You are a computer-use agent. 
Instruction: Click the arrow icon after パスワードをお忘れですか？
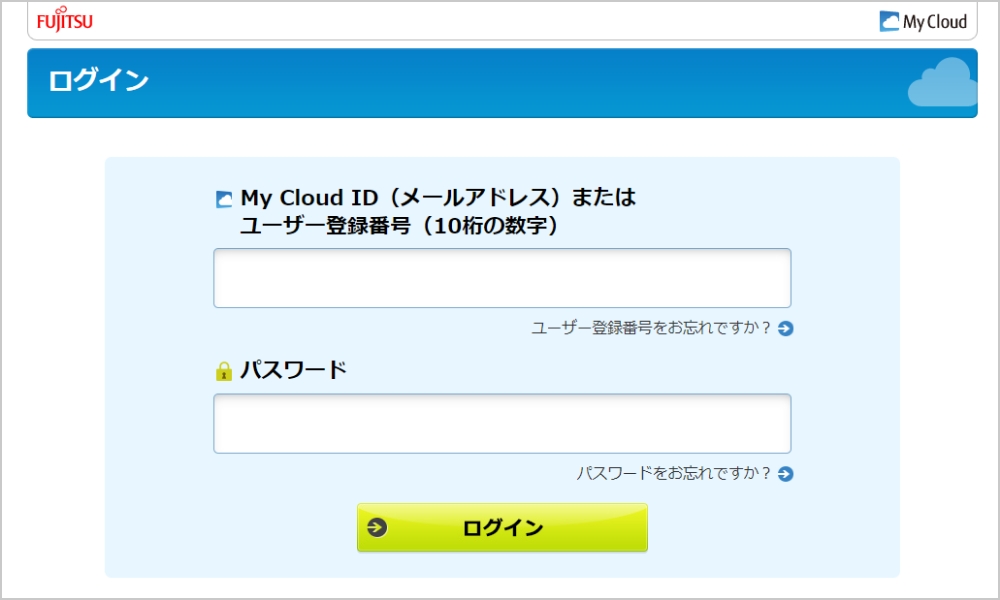785,473
